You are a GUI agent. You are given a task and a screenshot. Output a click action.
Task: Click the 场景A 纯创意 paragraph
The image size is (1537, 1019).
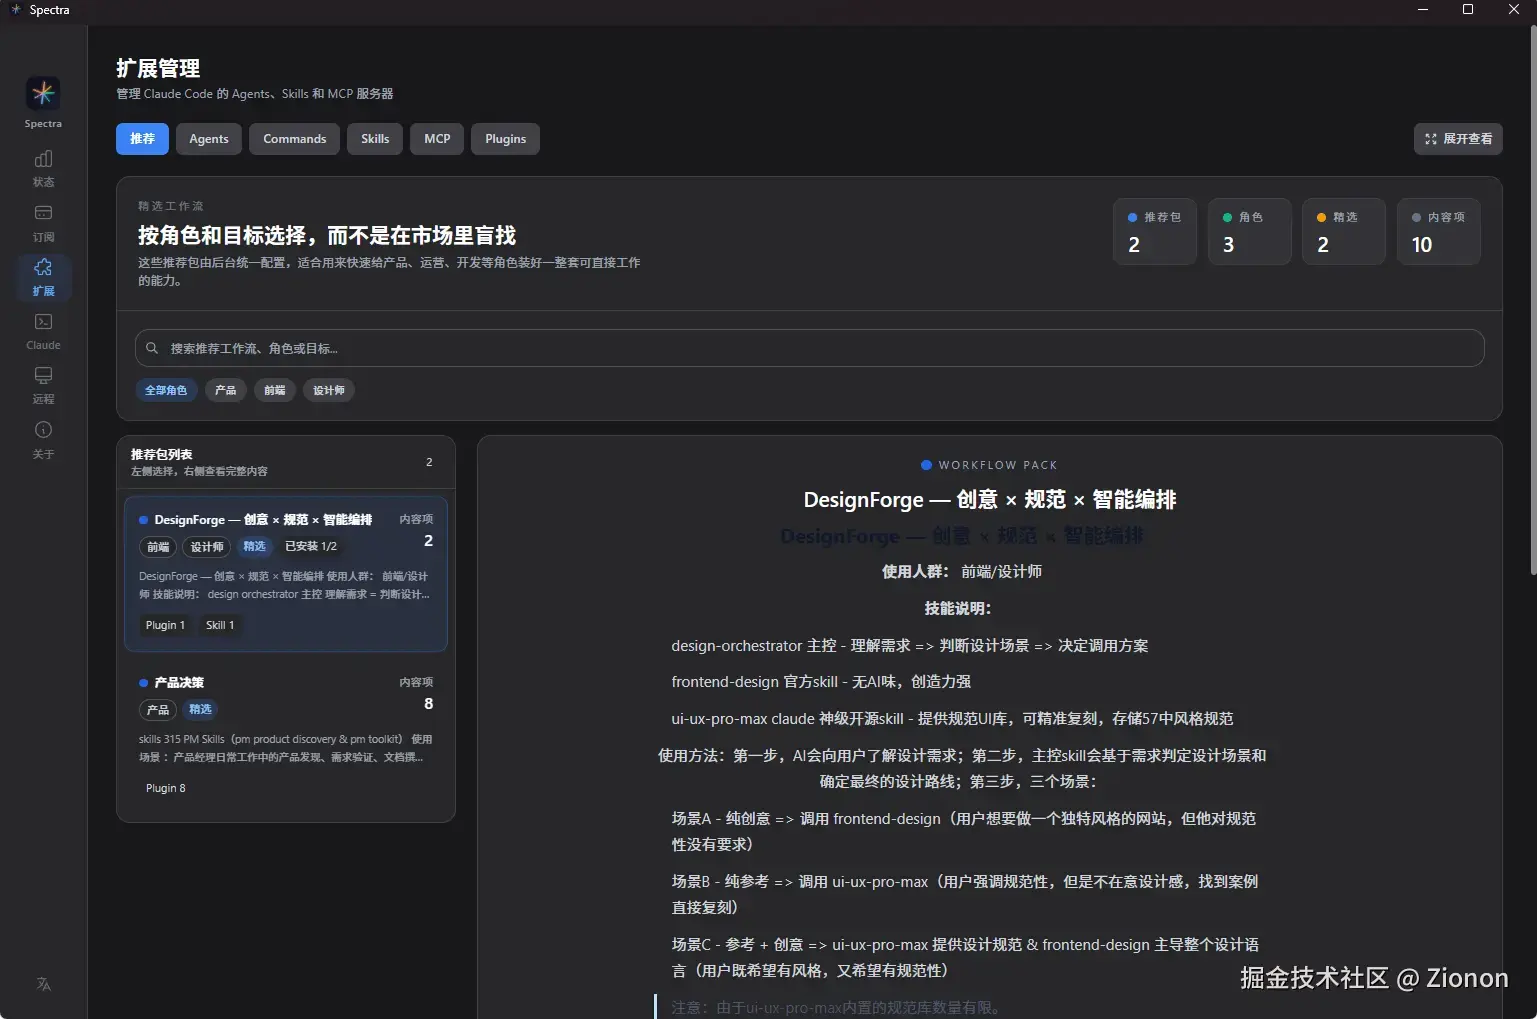[x=964, y=831]
